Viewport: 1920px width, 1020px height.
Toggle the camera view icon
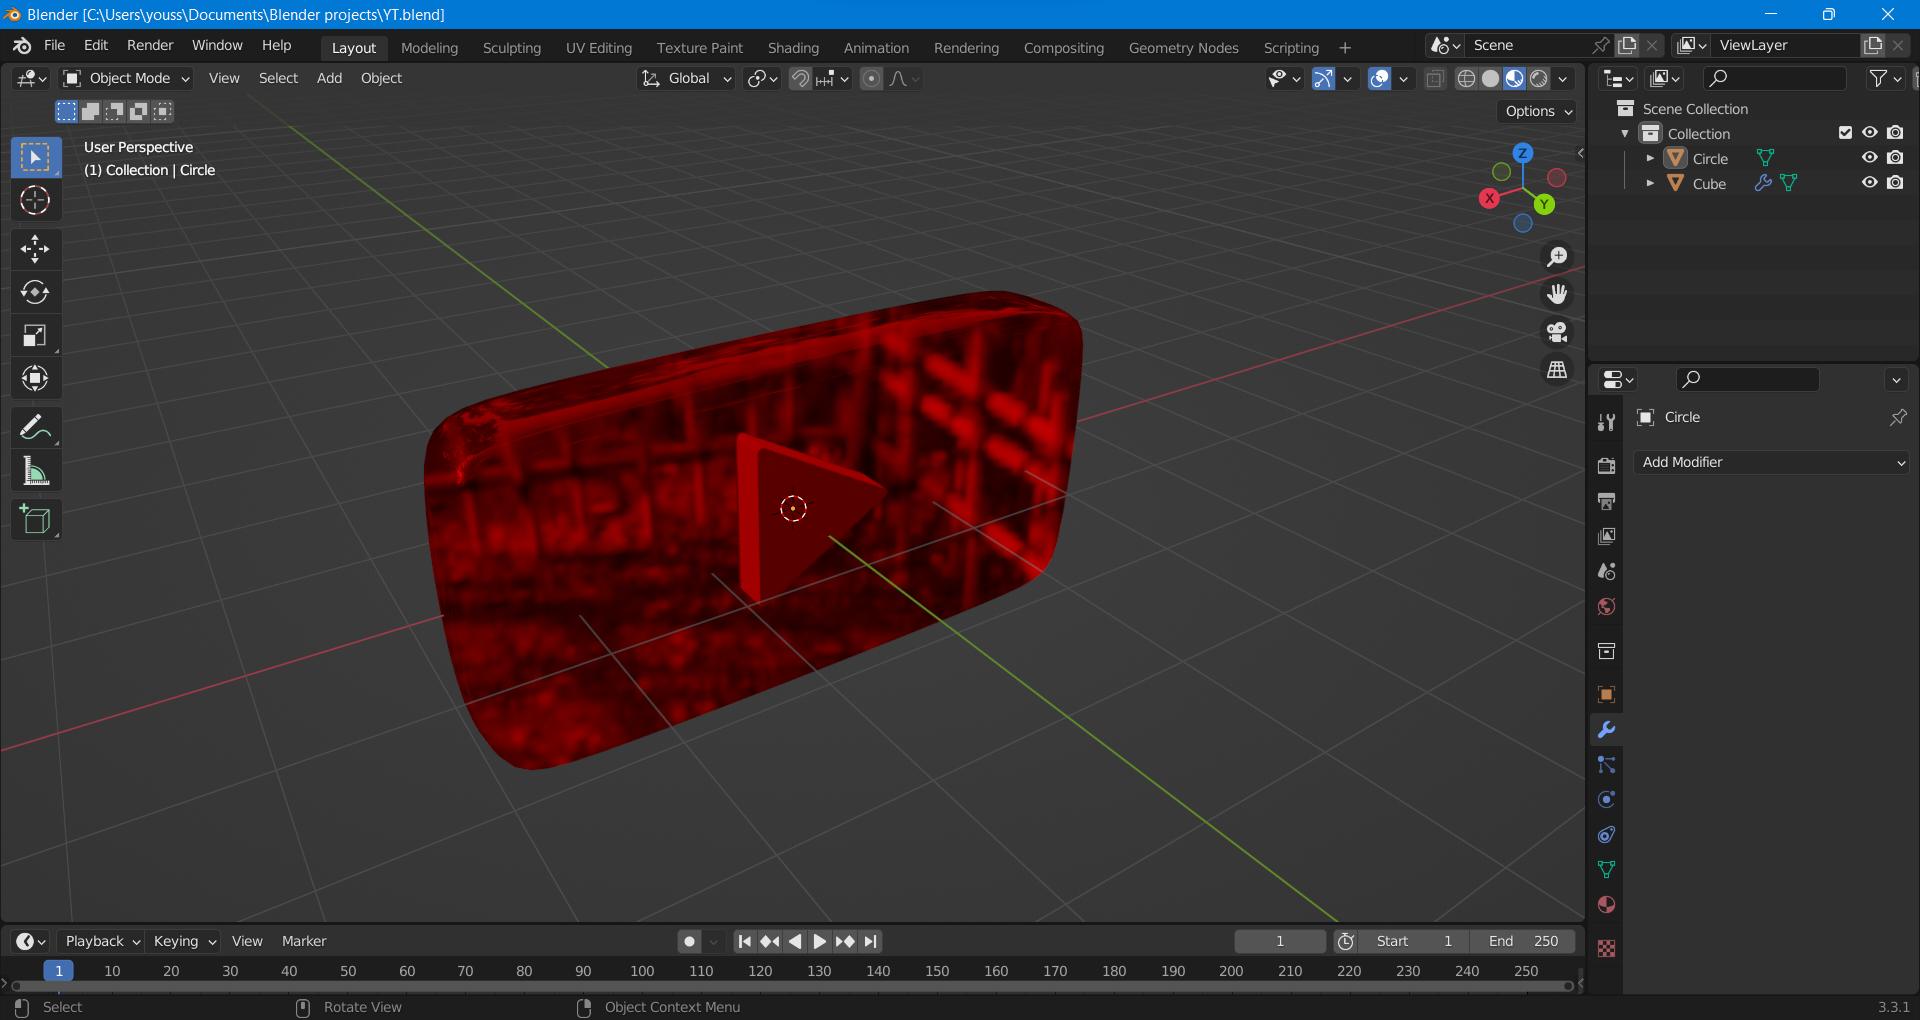[1557, 332]
